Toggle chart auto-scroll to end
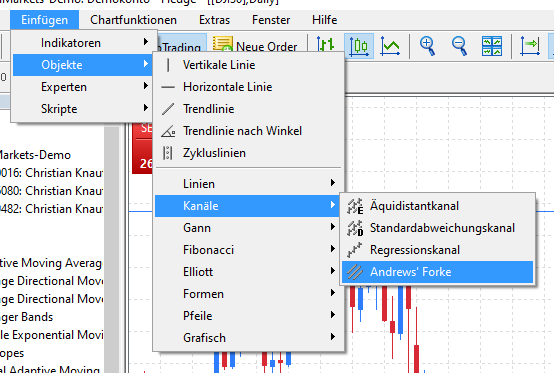The image size is (554, 373). [x=530, y=46]
